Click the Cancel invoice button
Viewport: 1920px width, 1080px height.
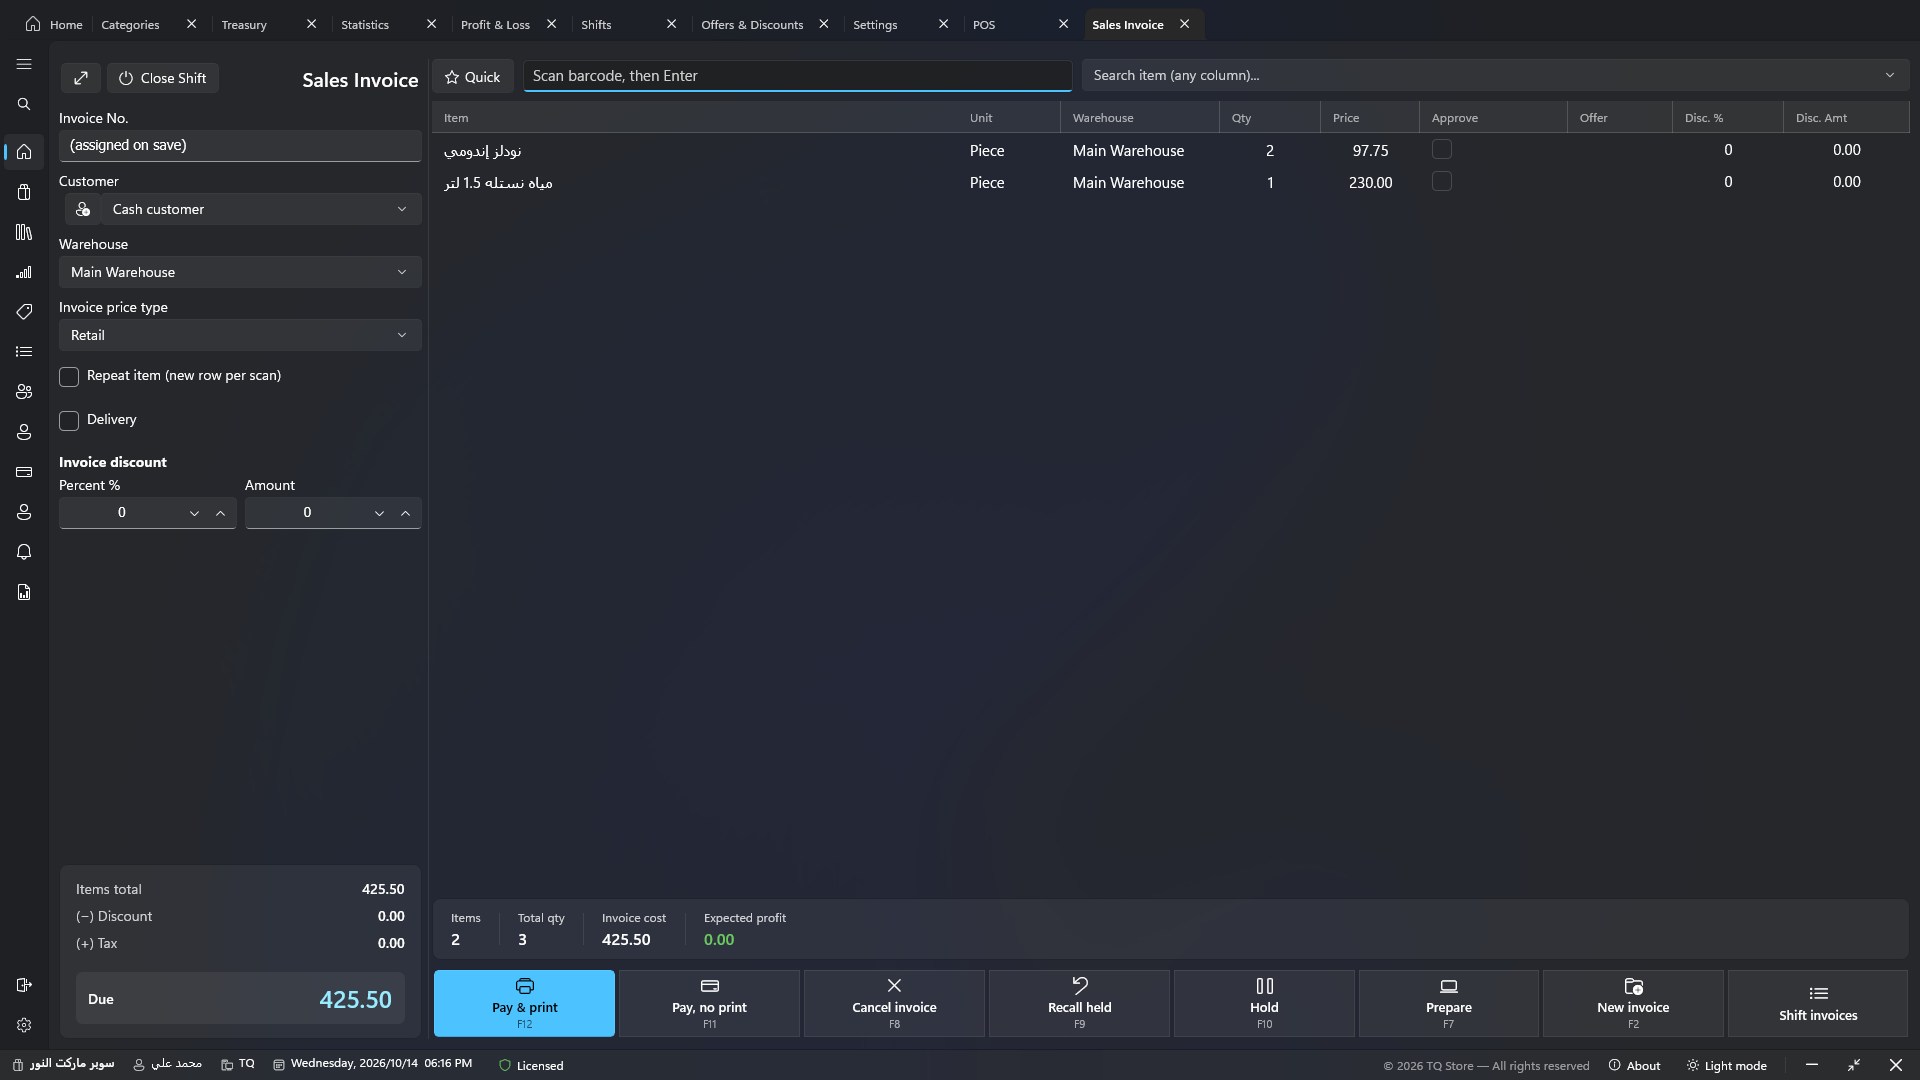[x=894, y=1003]
